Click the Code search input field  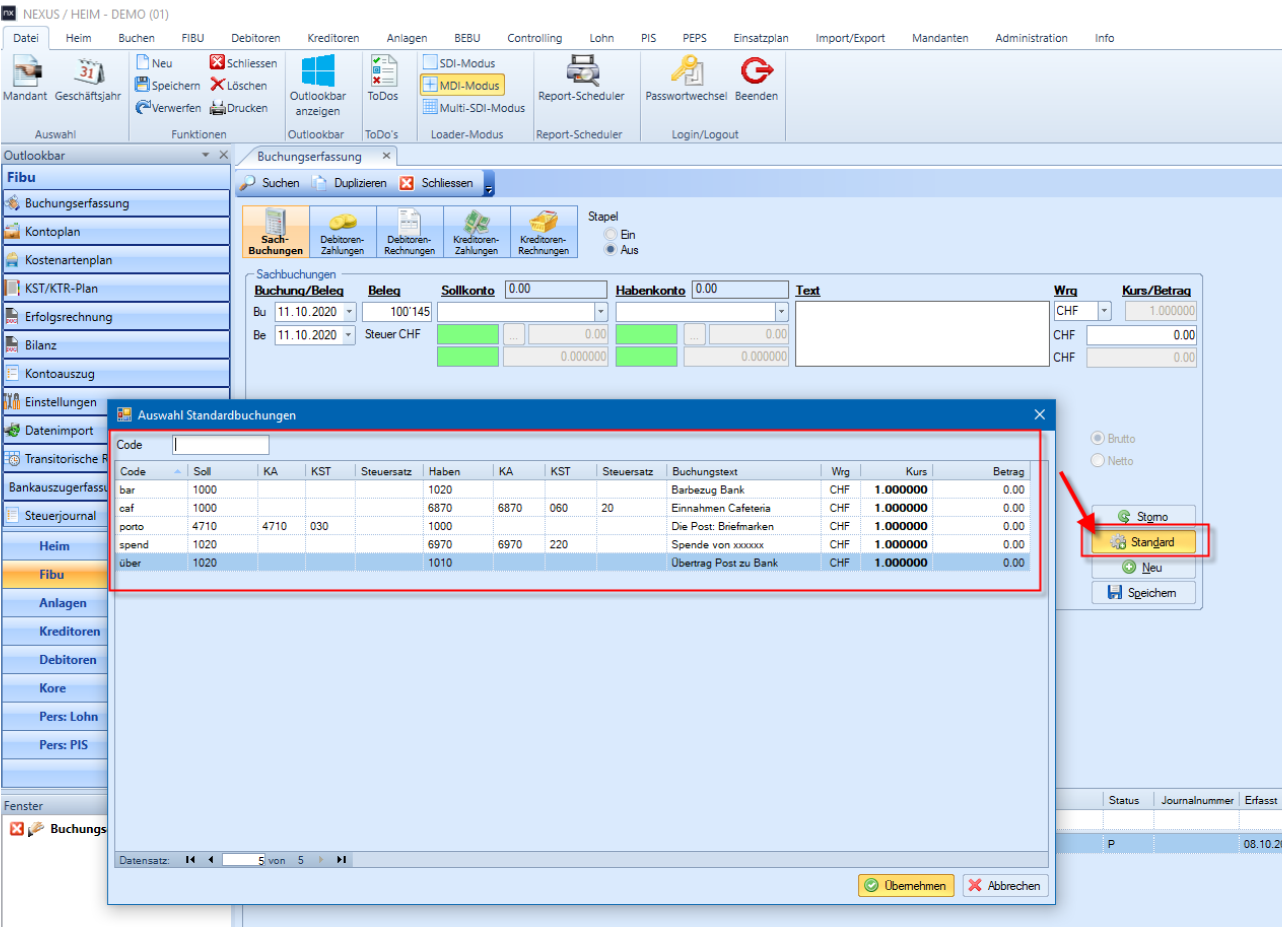click(x=221, y=445)
